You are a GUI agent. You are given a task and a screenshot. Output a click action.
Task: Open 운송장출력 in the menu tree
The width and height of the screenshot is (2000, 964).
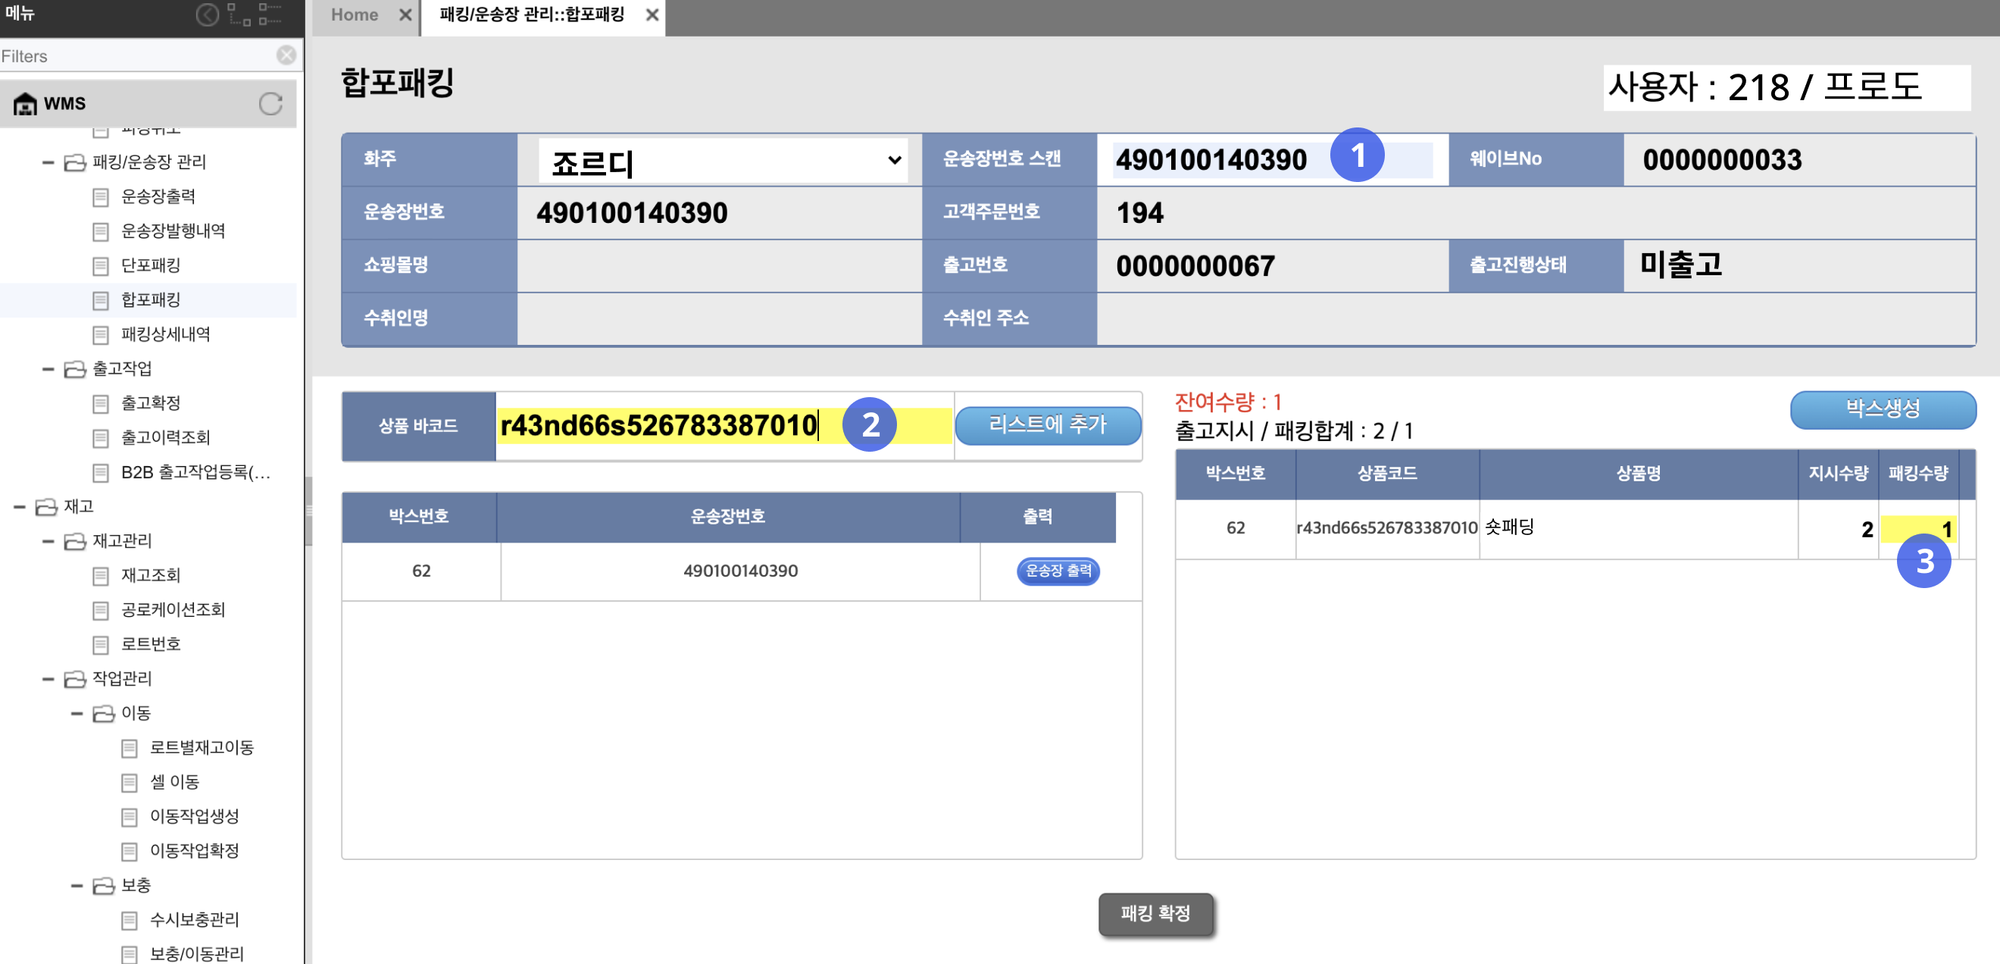click(158, 197)
